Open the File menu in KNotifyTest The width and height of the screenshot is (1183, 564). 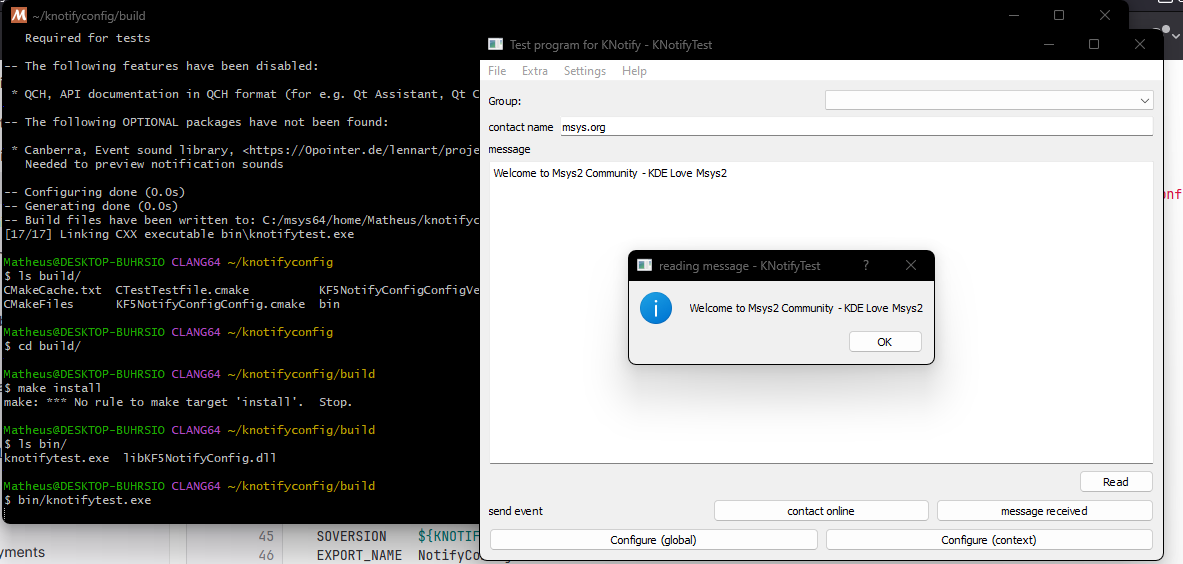click(x=497, y=71)
